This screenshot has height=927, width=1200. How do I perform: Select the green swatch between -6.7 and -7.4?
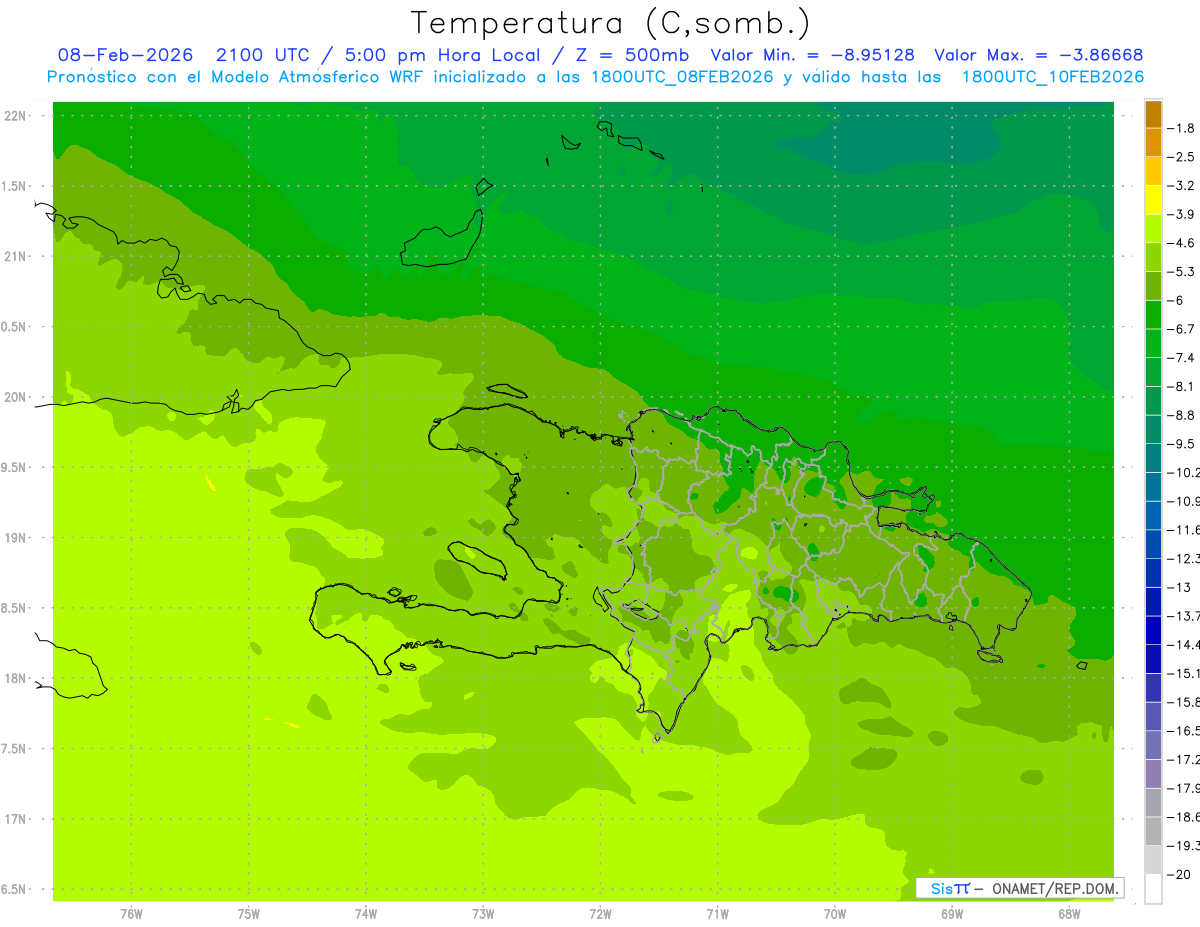(x=1153, y=343)
